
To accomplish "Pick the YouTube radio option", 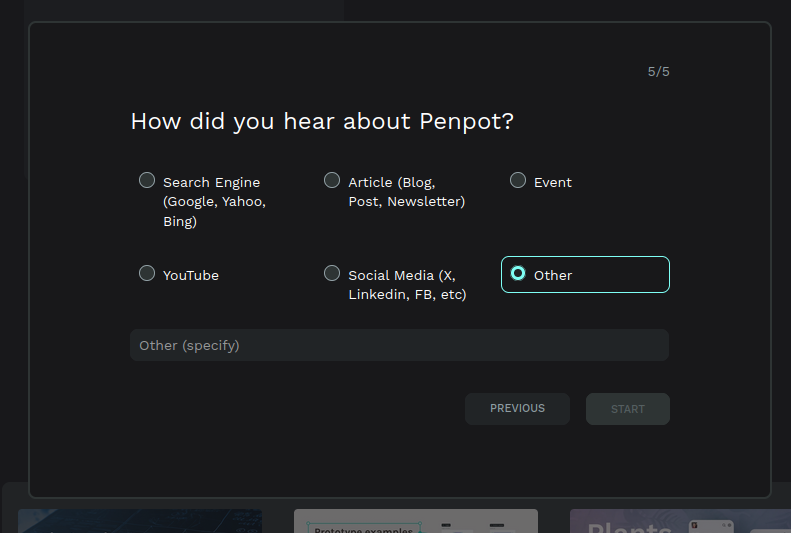I will (x=147, y=273).
